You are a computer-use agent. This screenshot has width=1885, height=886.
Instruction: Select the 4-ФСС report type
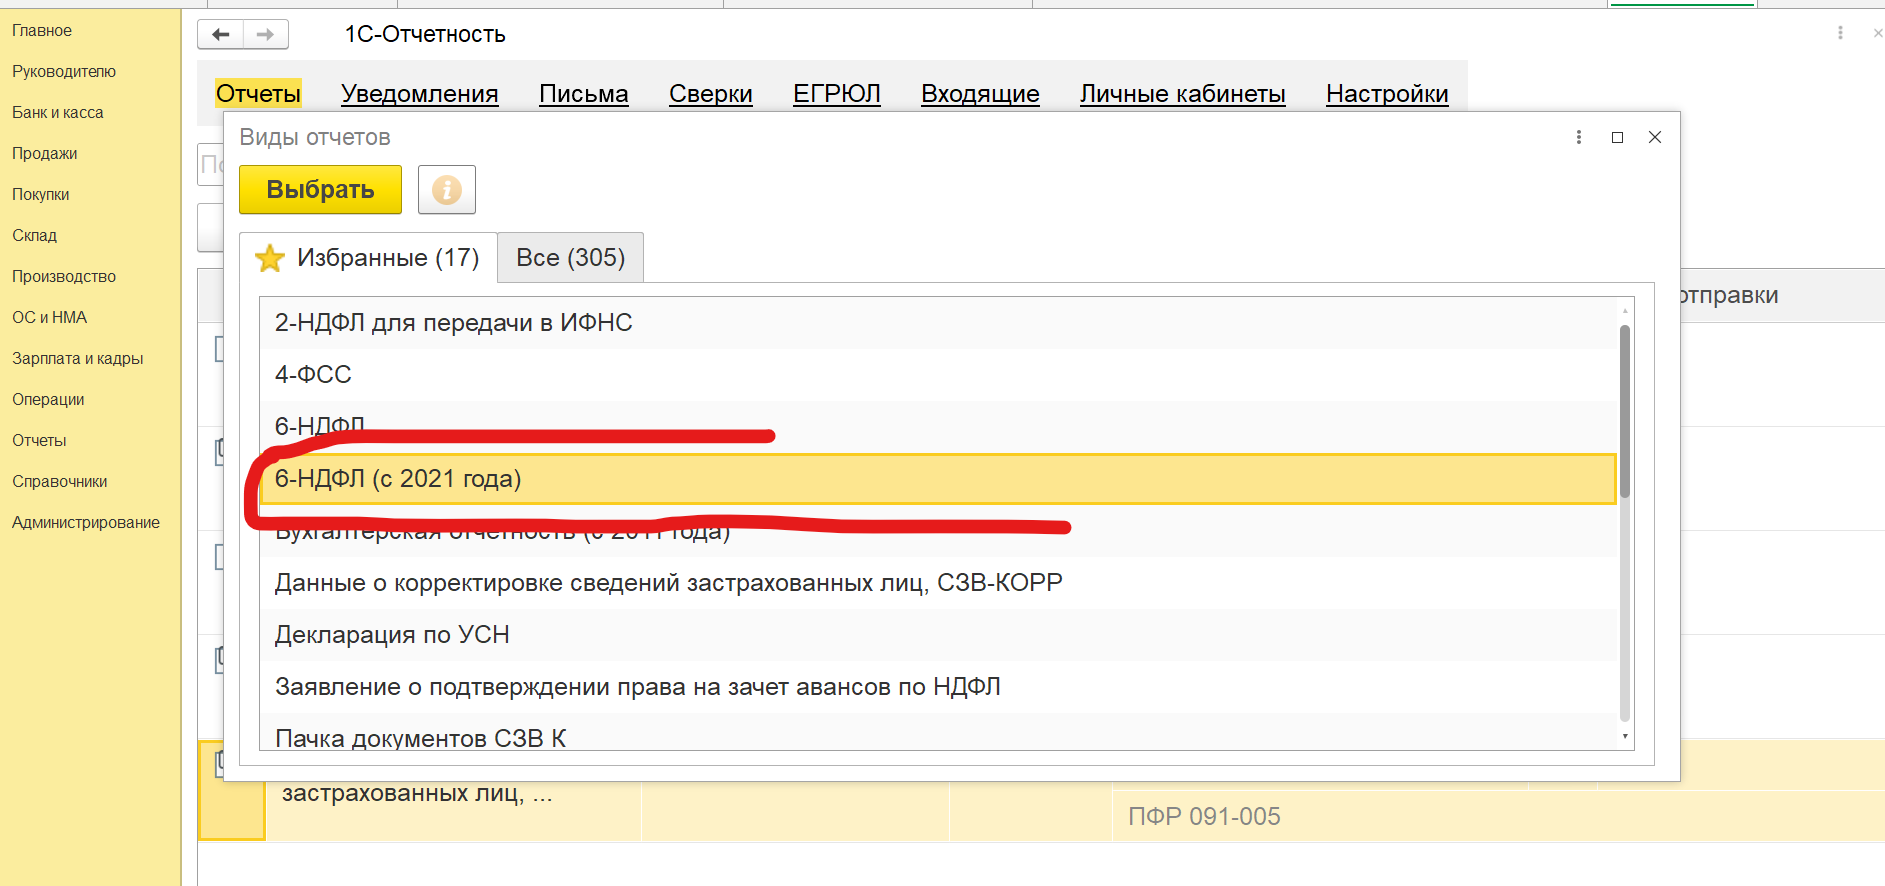938,375
